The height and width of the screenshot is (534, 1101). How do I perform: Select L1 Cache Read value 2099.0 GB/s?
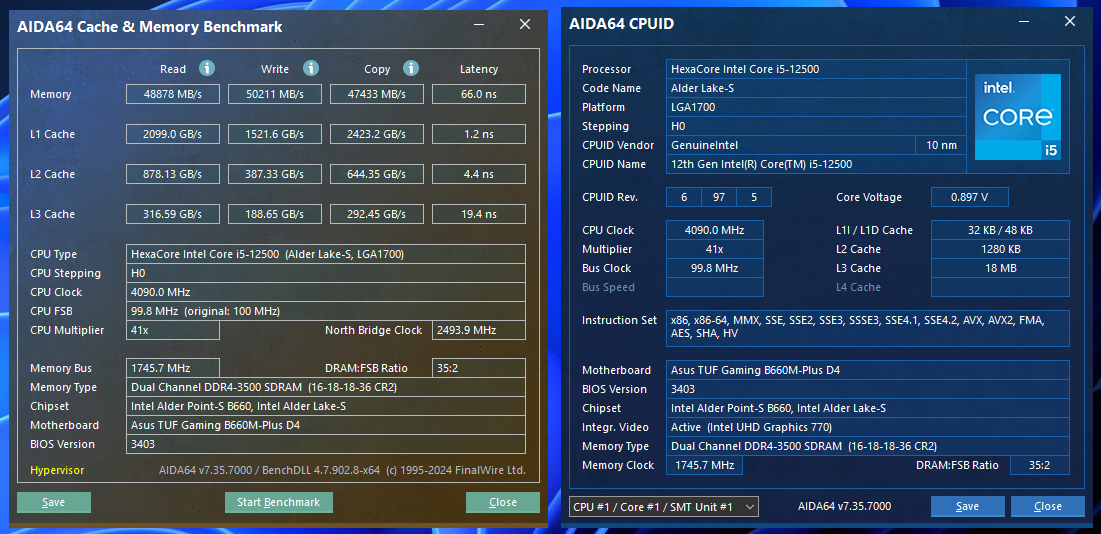click(173, 134)
